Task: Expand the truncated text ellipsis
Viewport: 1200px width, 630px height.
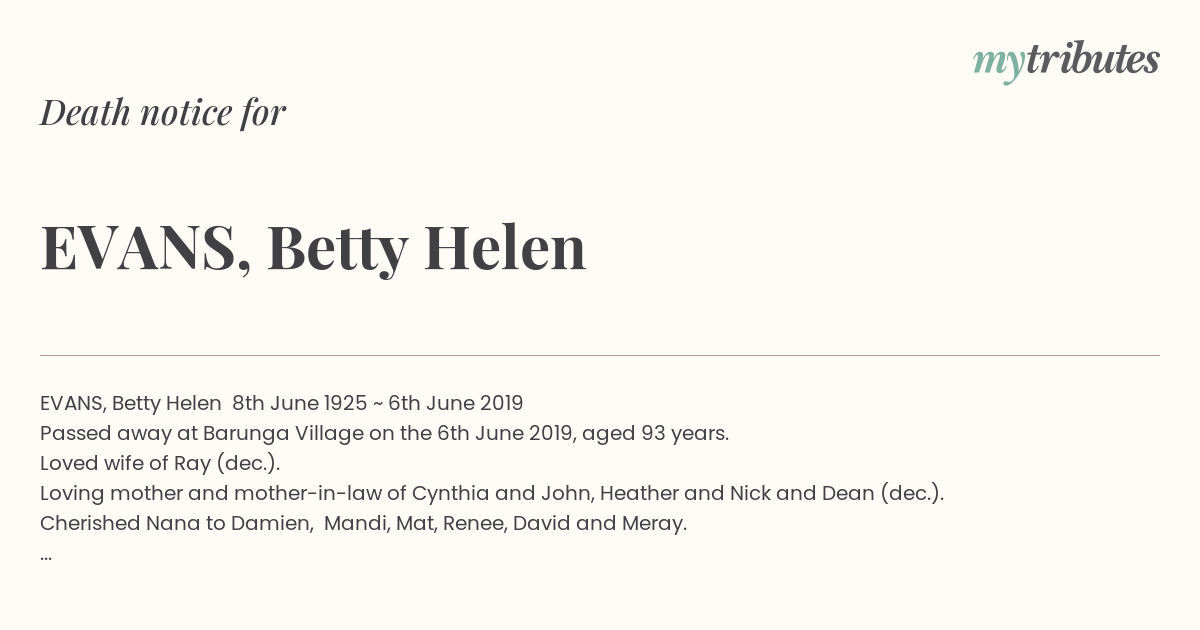Action: 46,556
